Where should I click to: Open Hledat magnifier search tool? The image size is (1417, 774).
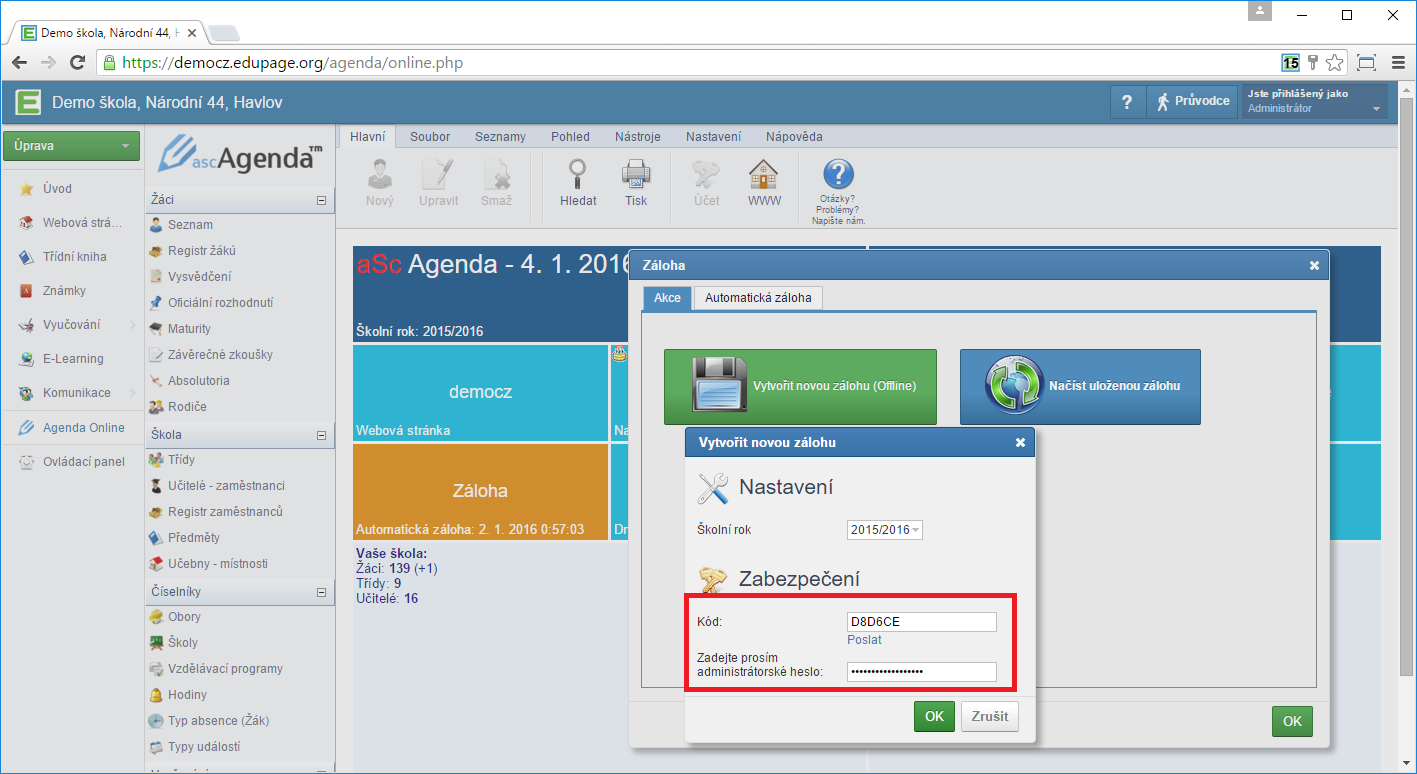pyautogui.click(x=578, y=174)
